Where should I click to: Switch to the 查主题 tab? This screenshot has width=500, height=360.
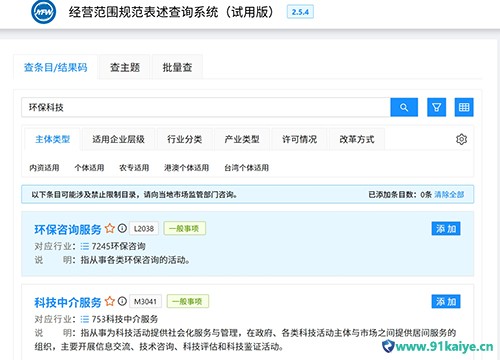tap(125, 67)
